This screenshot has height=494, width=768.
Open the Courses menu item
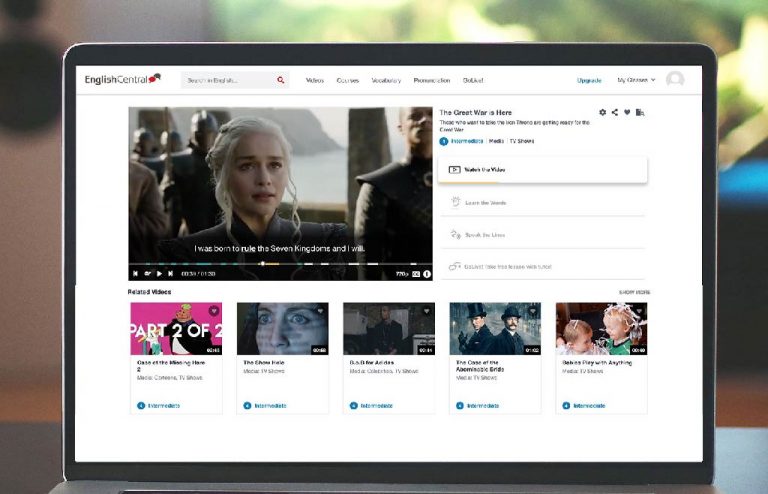click(x=347, y=80)
